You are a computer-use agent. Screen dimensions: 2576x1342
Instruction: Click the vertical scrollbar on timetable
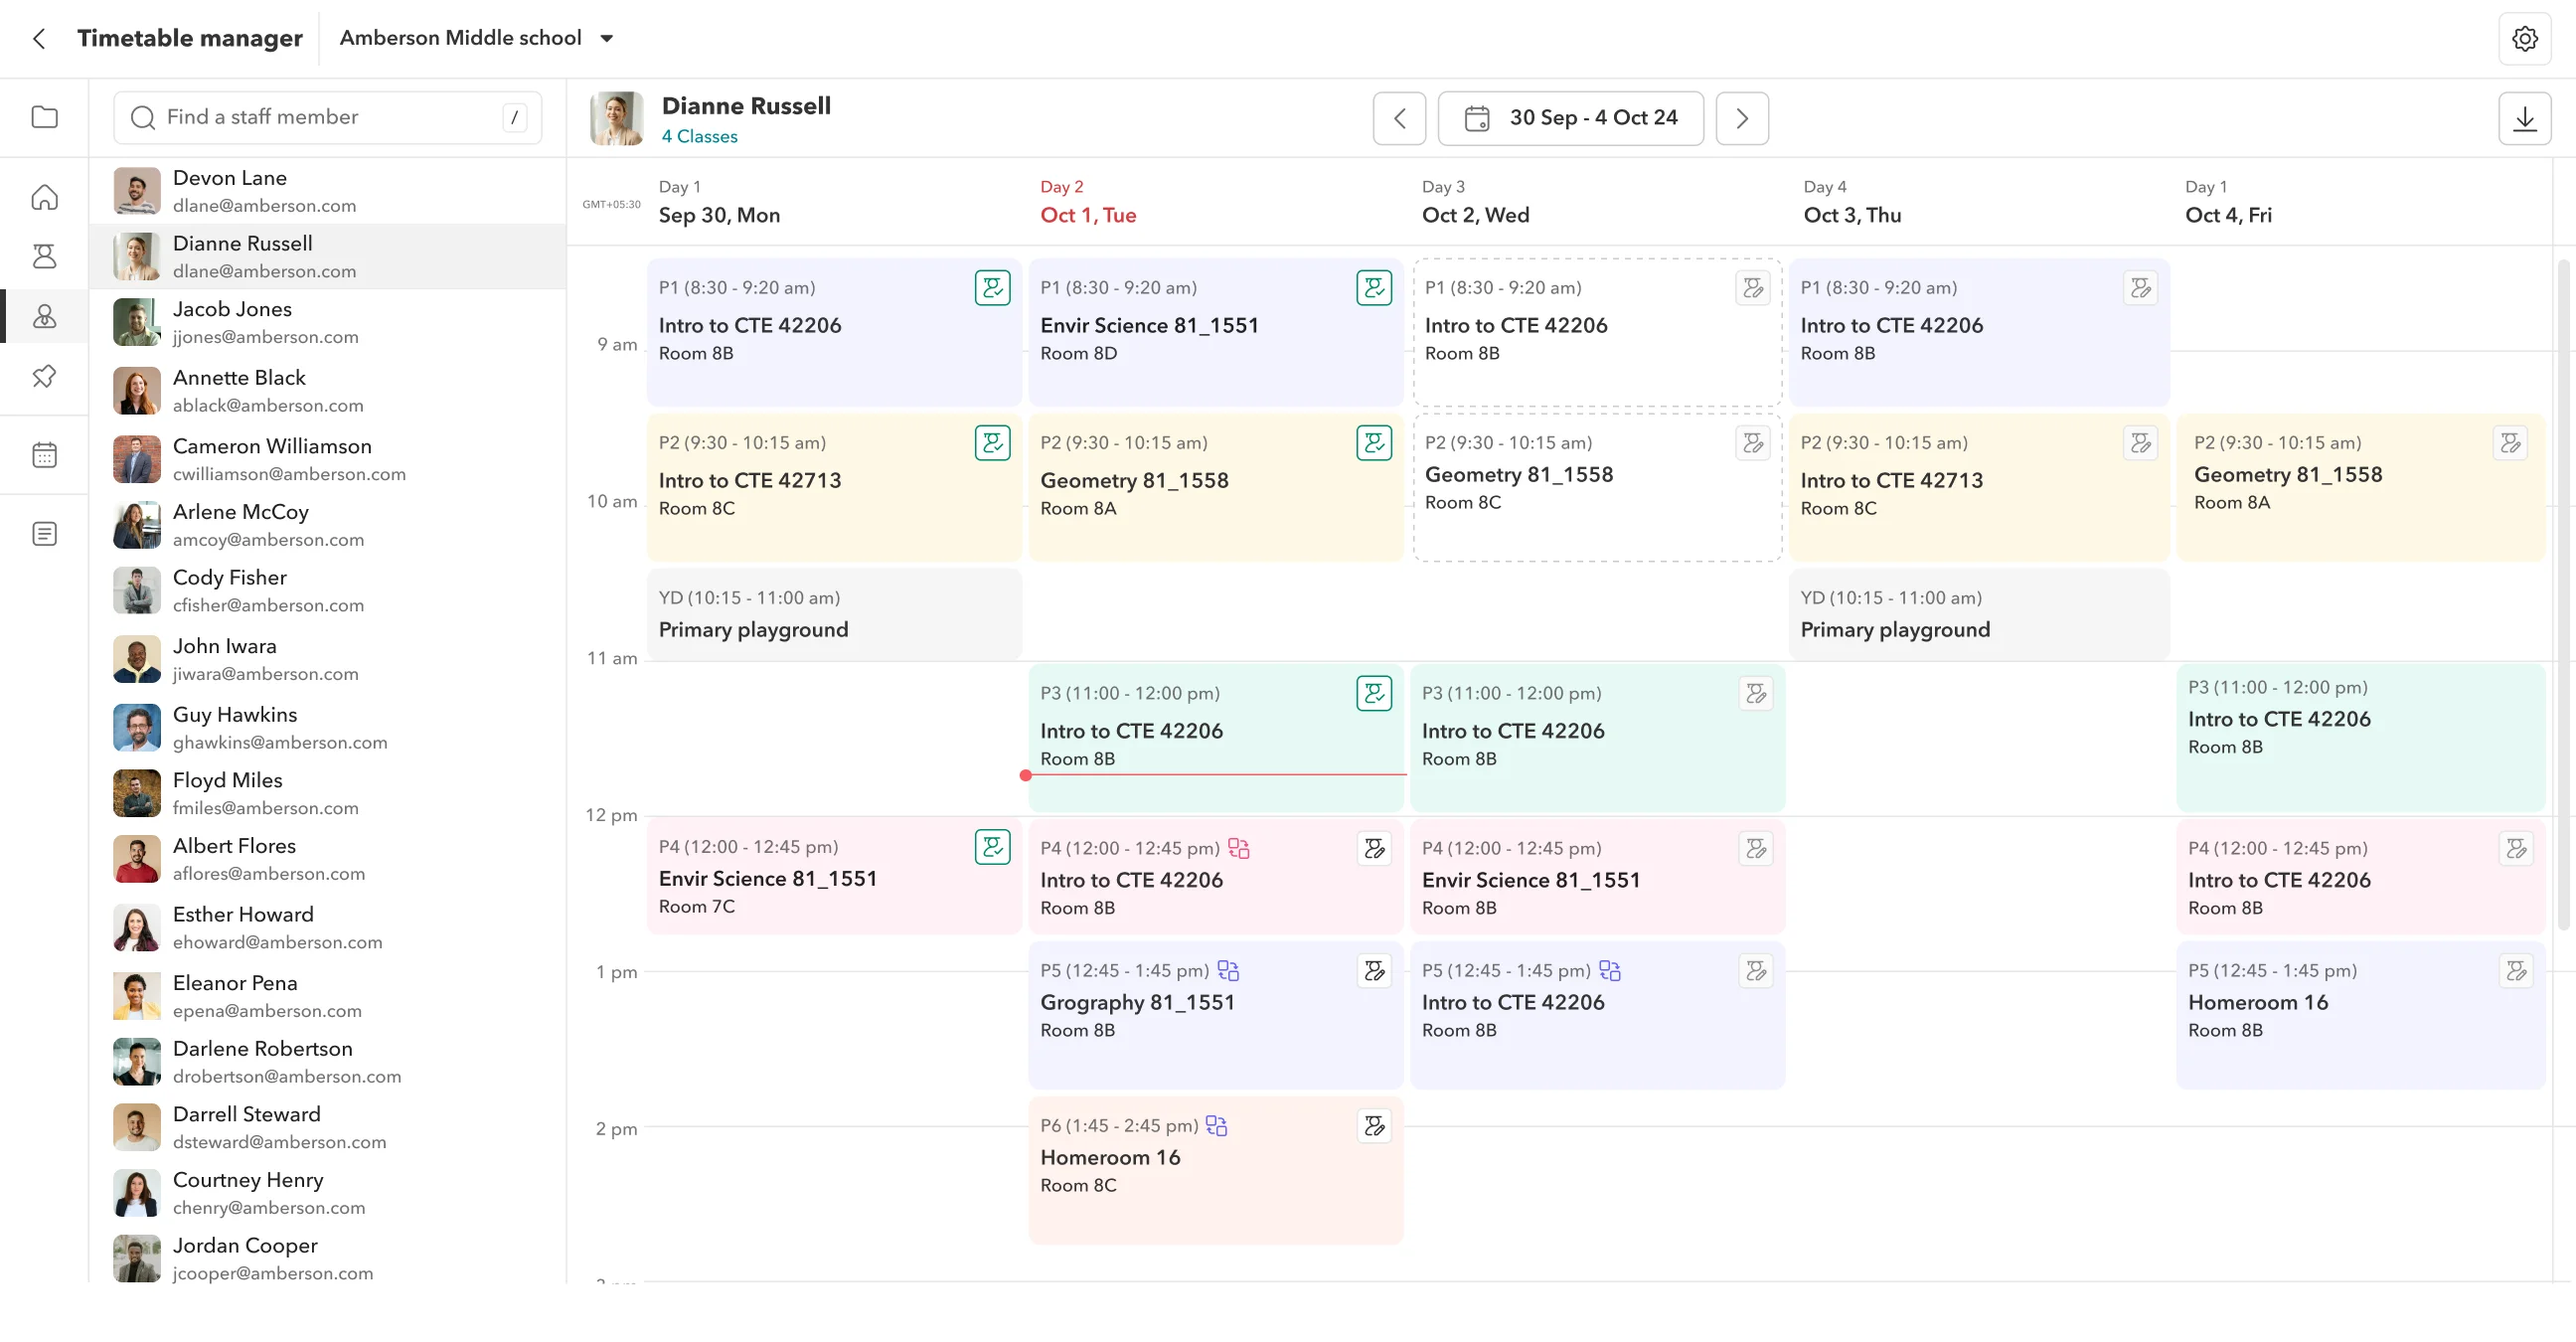2563,595
